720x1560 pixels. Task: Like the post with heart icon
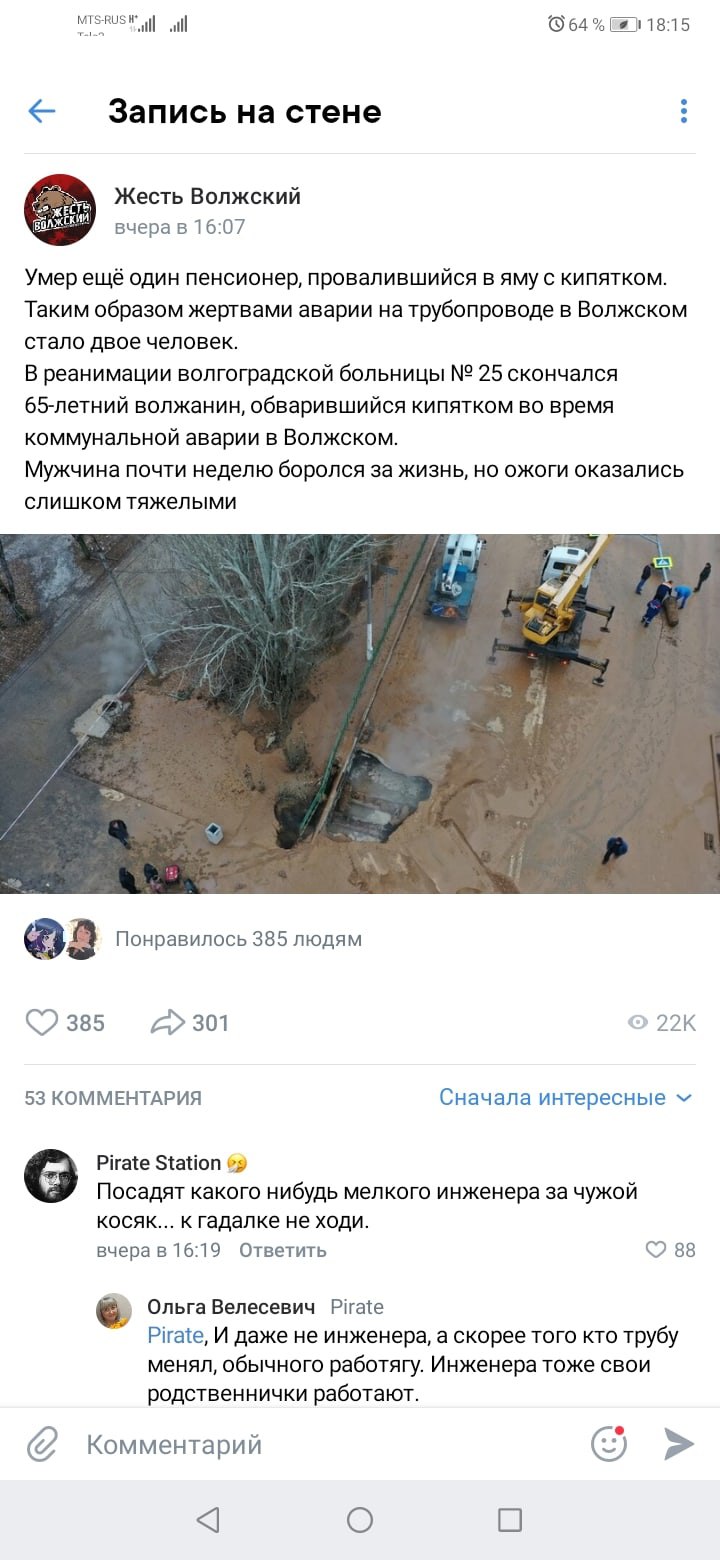pos(42,1022)
